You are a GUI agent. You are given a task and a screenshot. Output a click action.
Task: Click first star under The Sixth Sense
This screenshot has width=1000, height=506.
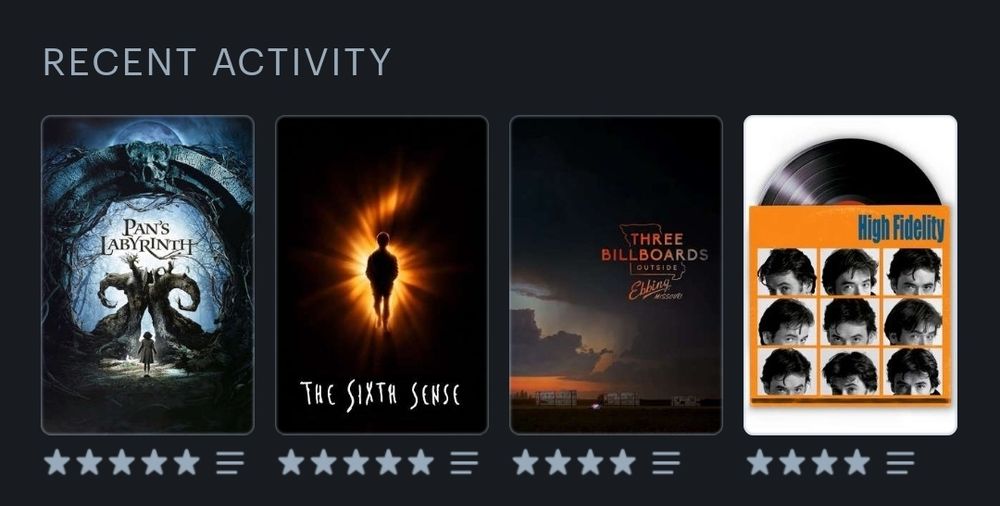click(x=291, y=462)
